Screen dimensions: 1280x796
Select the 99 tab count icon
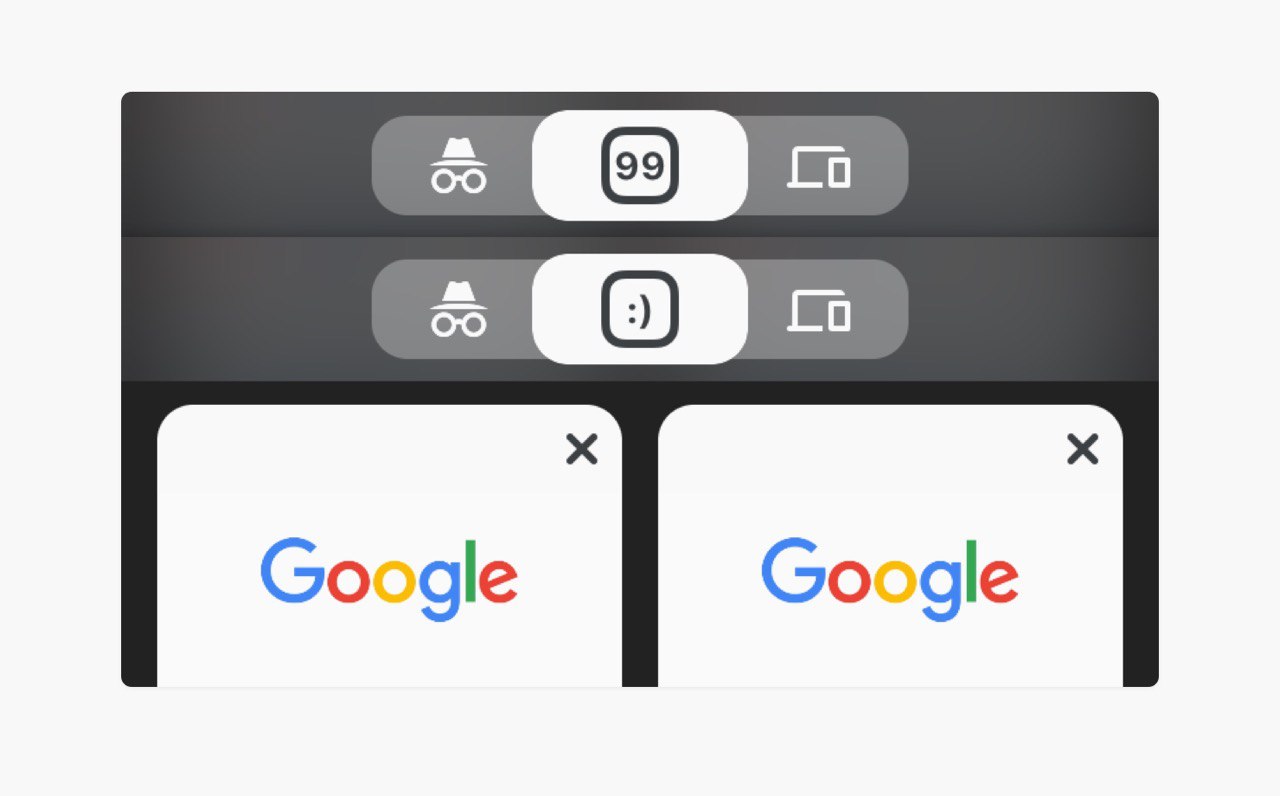tap(640, 165)
